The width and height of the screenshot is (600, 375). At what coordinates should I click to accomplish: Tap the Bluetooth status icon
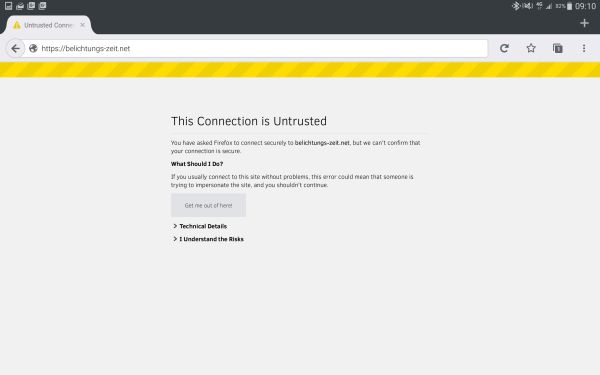[x=516, y=6]
